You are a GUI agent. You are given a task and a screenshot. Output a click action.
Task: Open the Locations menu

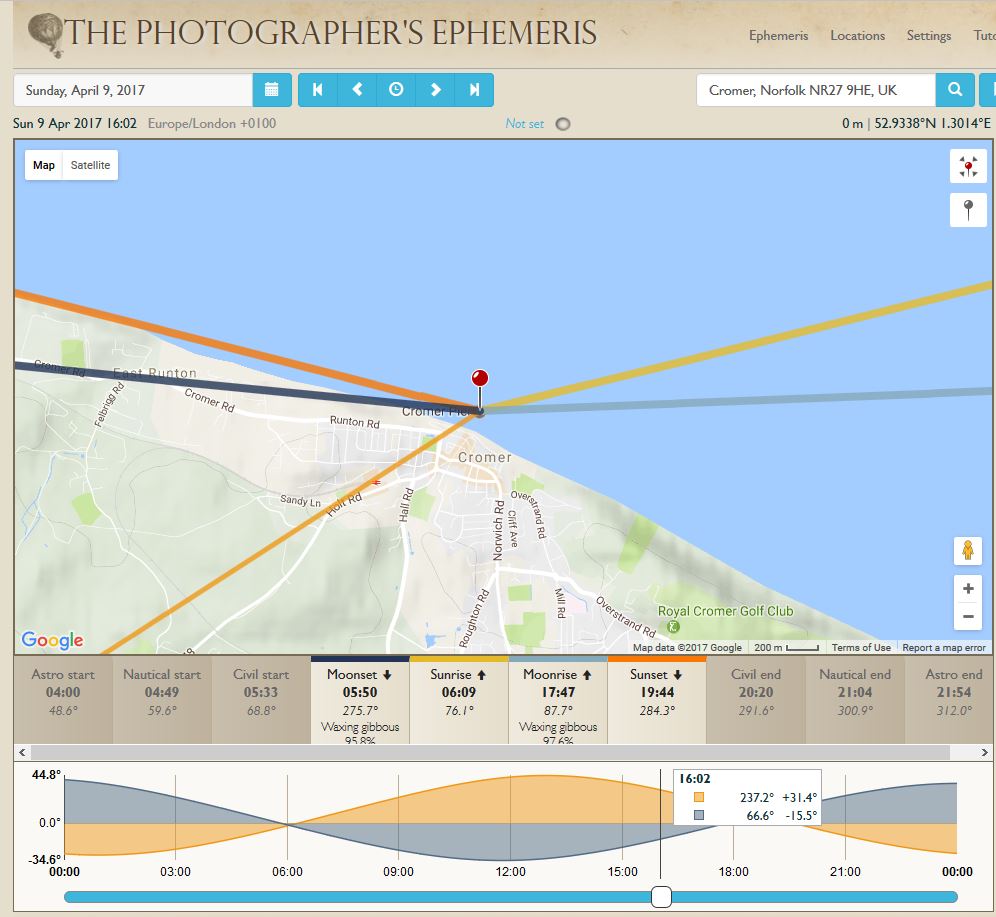click(857, 35)
